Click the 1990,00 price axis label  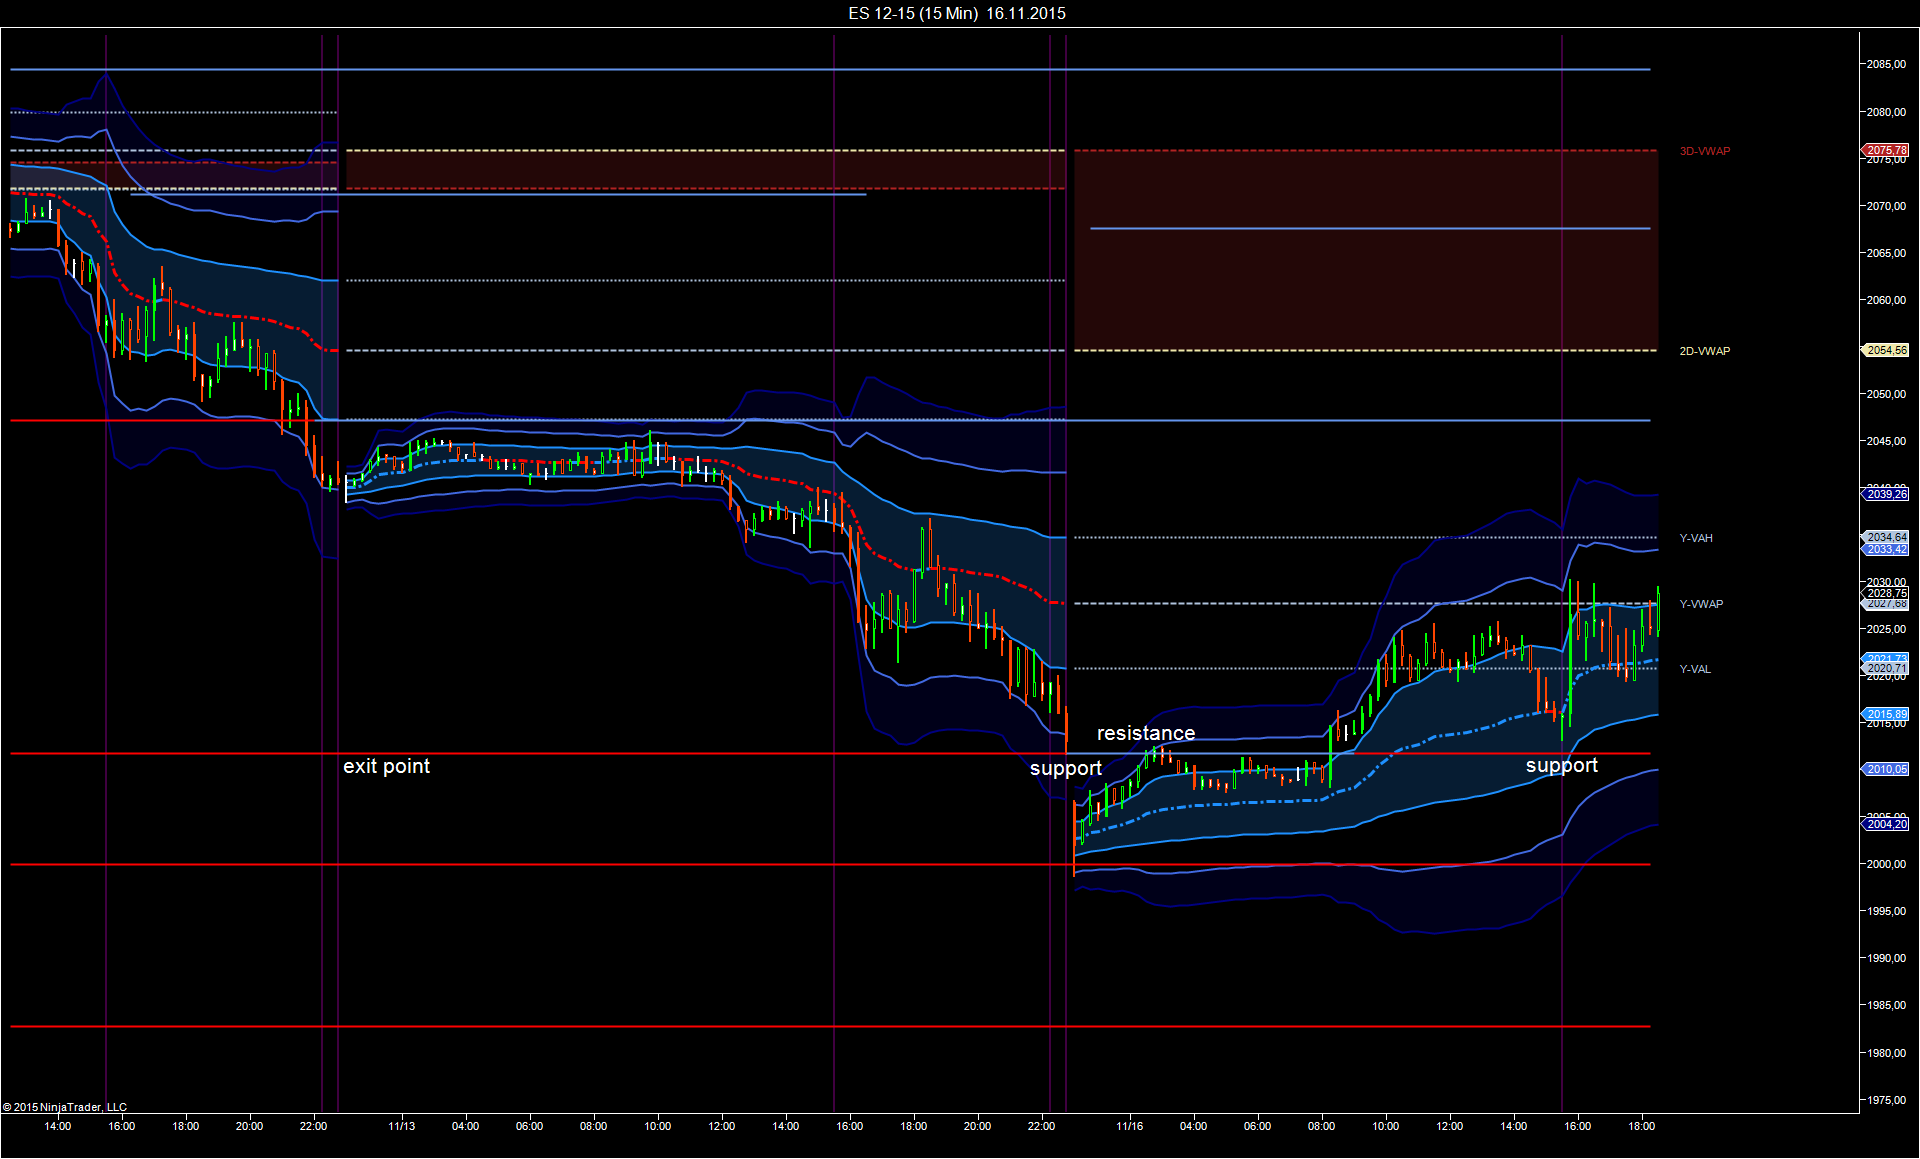pyautogui.click(x=1886, y=958)
